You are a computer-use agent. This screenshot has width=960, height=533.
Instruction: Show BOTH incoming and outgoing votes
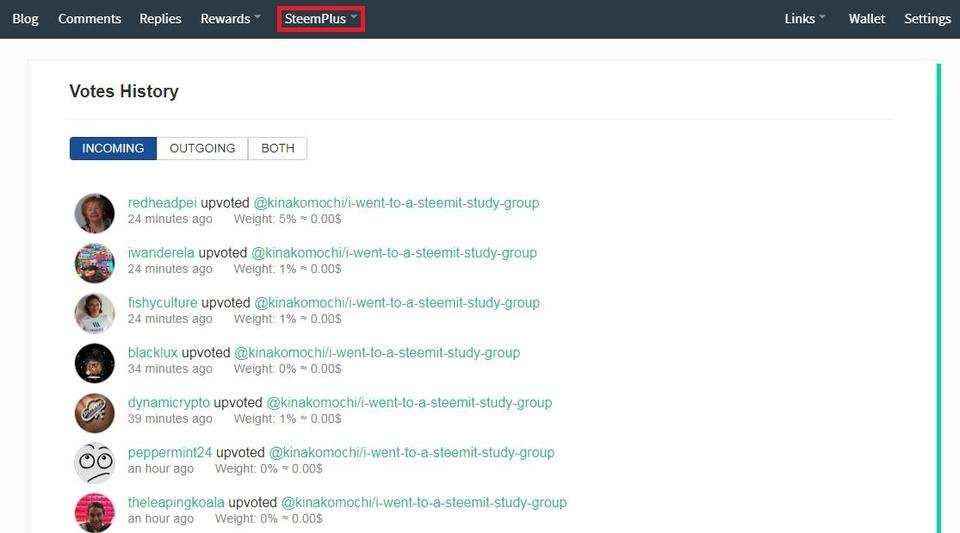(x=277, y=148)
